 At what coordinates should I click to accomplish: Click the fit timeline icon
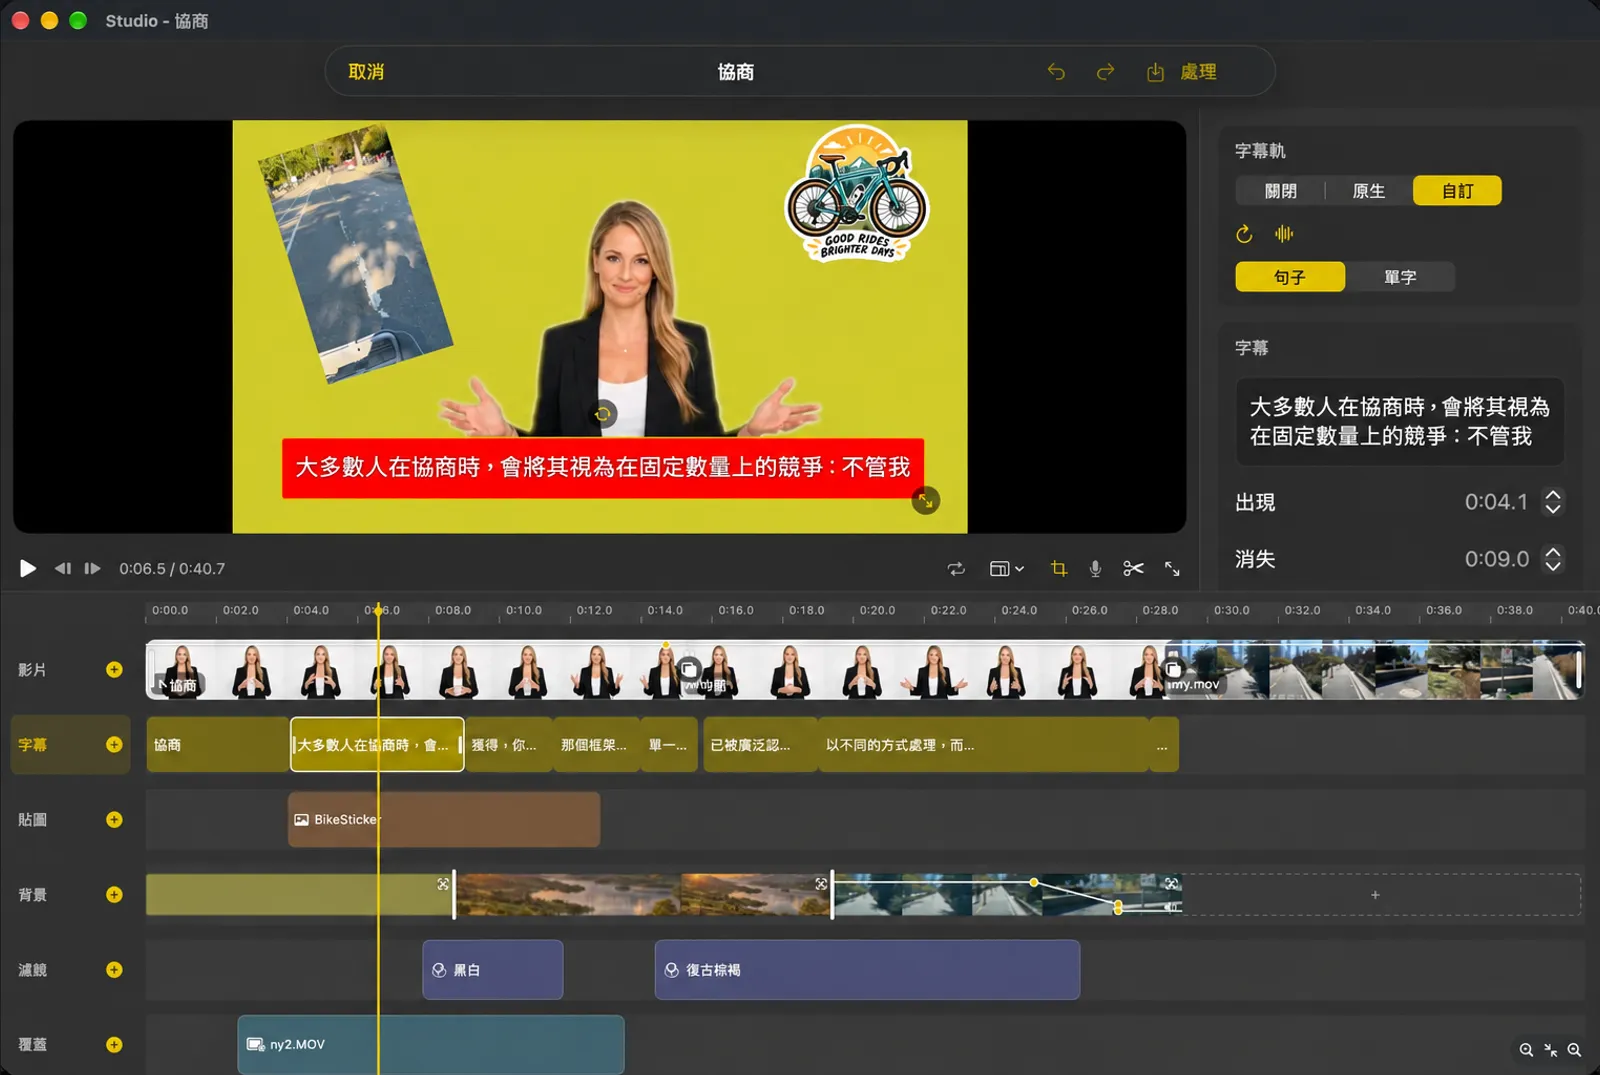point(1550,1050)
